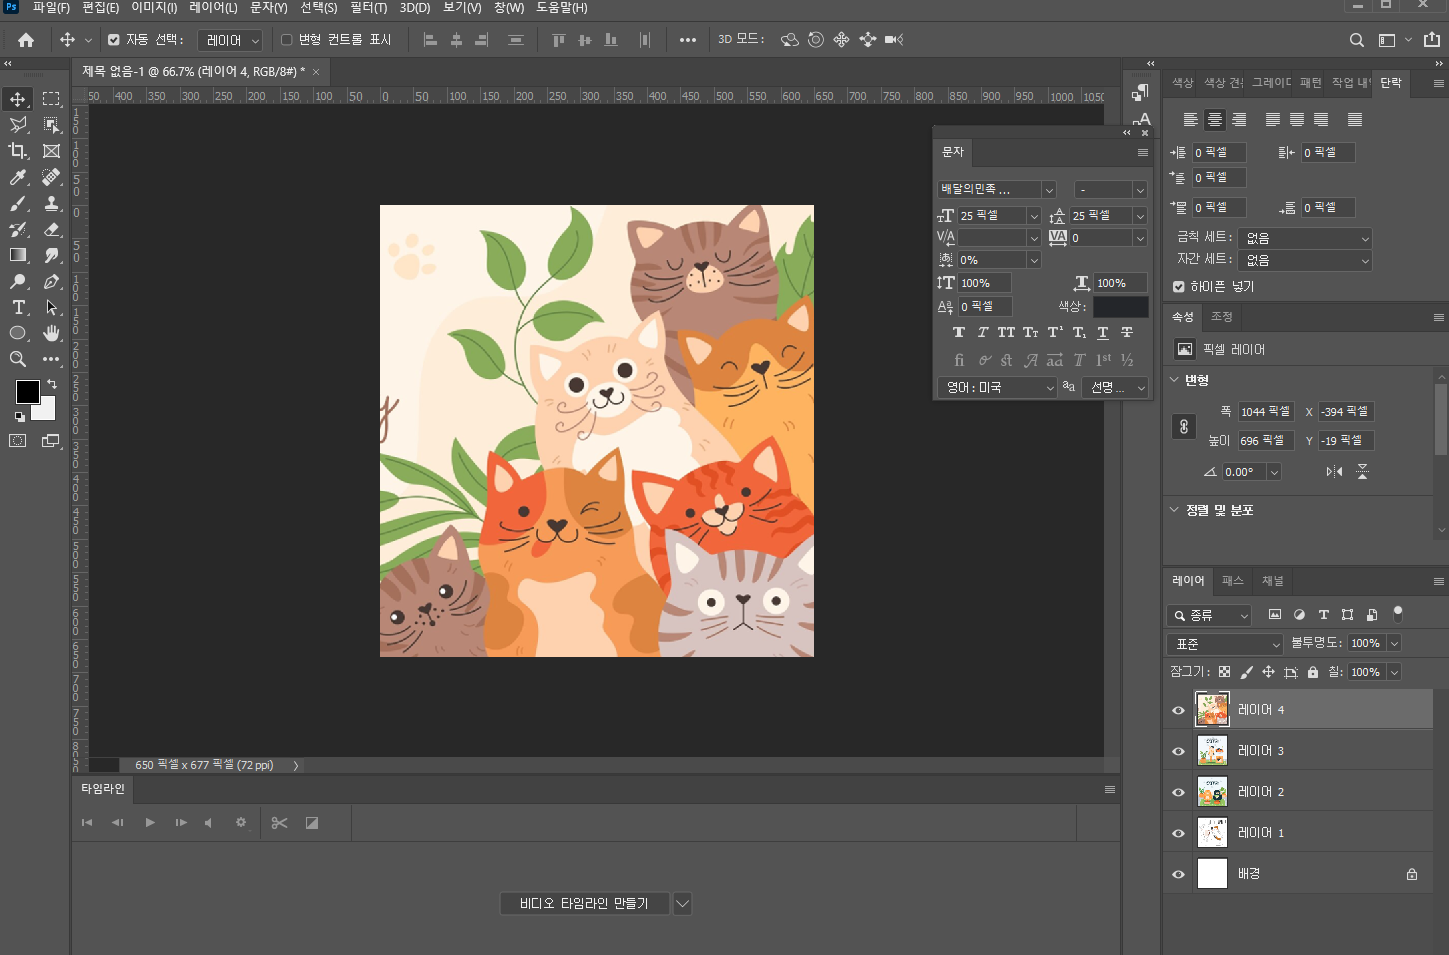Center-align paragraph text

1215,120
